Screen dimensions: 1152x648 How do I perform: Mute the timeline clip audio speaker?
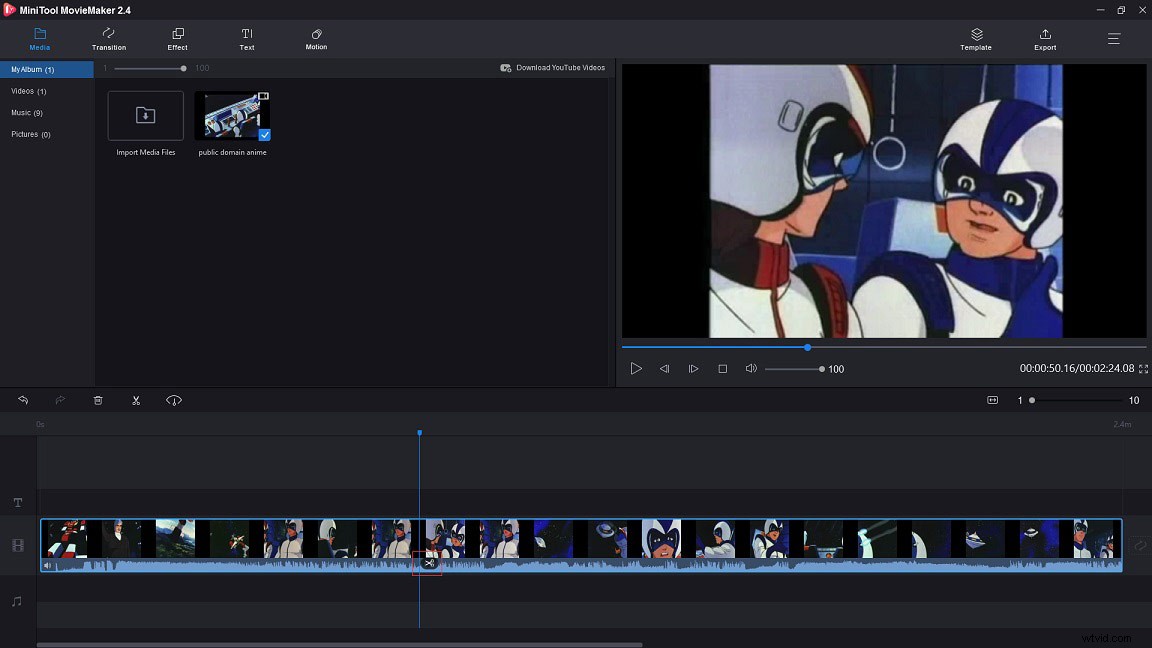[x=47, y=565]
